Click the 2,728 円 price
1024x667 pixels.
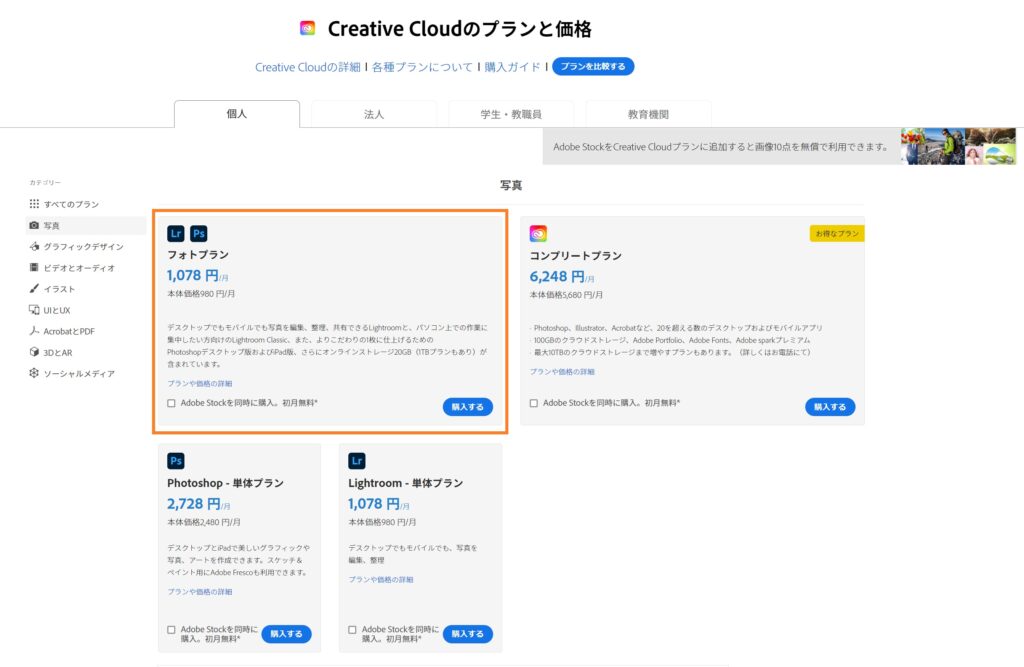click(x=194, y=504)
